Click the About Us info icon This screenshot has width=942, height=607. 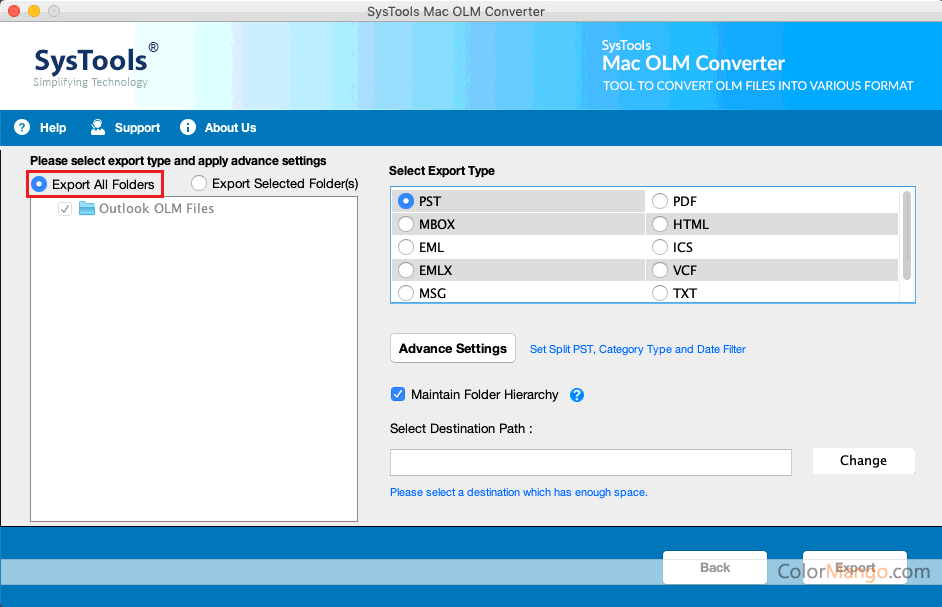188,127
